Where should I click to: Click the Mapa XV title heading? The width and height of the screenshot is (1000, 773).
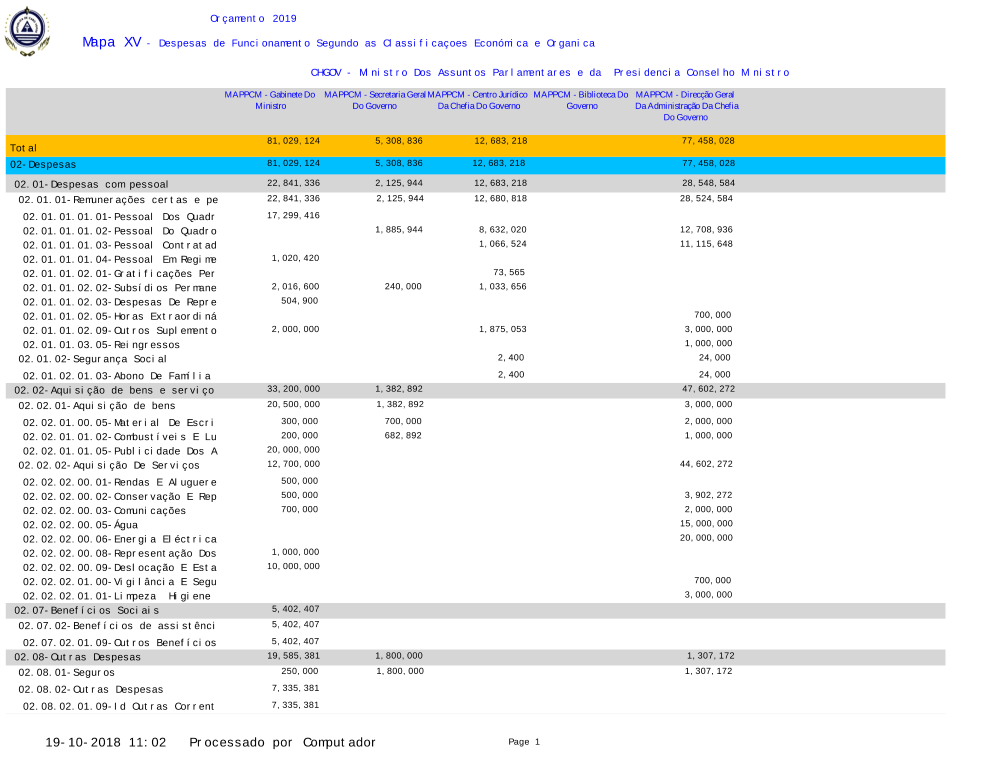point(111,42)
